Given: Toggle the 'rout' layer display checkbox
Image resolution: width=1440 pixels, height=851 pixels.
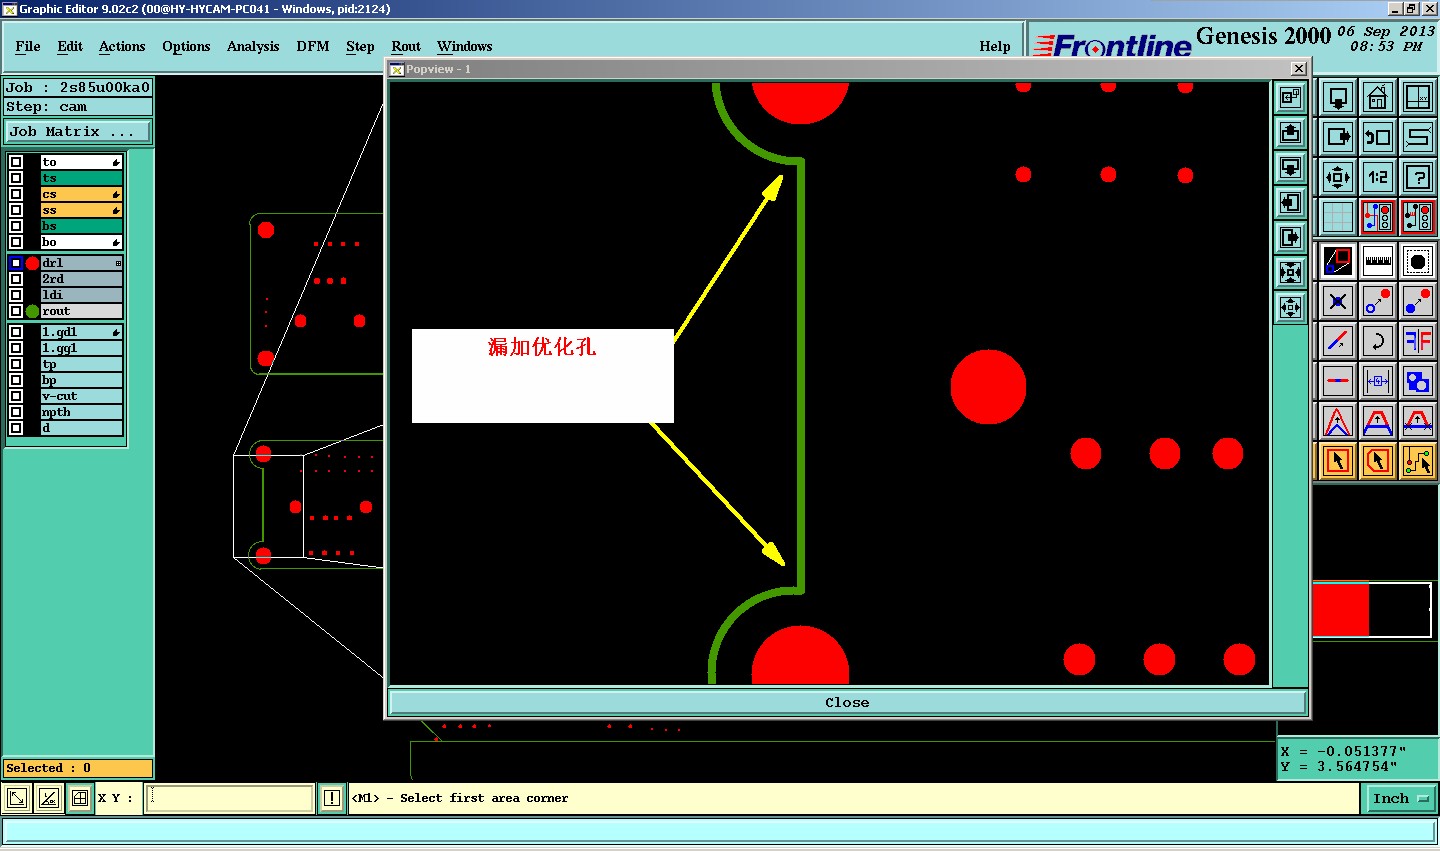Looking at the screenshot, I should (x=16, y=311).
